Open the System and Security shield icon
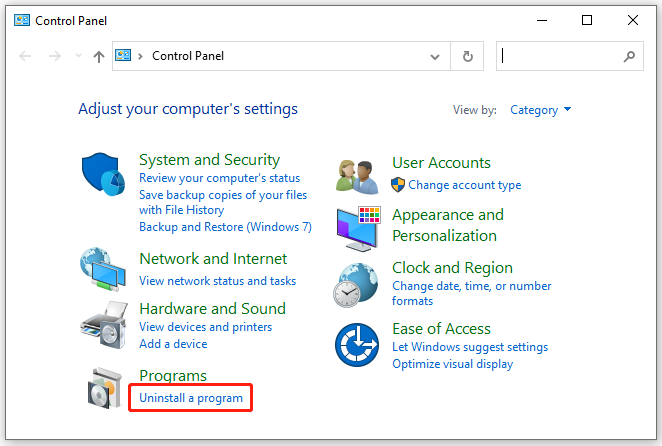The height and width of the screenshot is (446, 662). pos(103,174)
